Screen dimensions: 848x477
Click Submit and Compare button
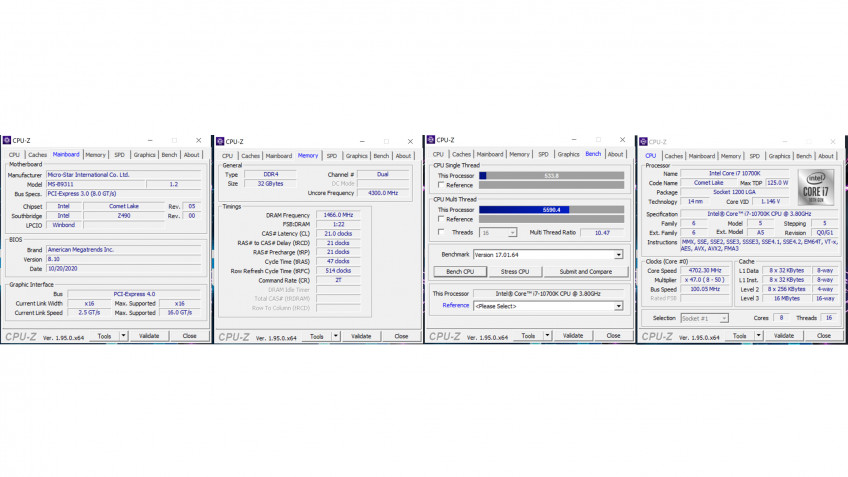(x=586, y=271)
